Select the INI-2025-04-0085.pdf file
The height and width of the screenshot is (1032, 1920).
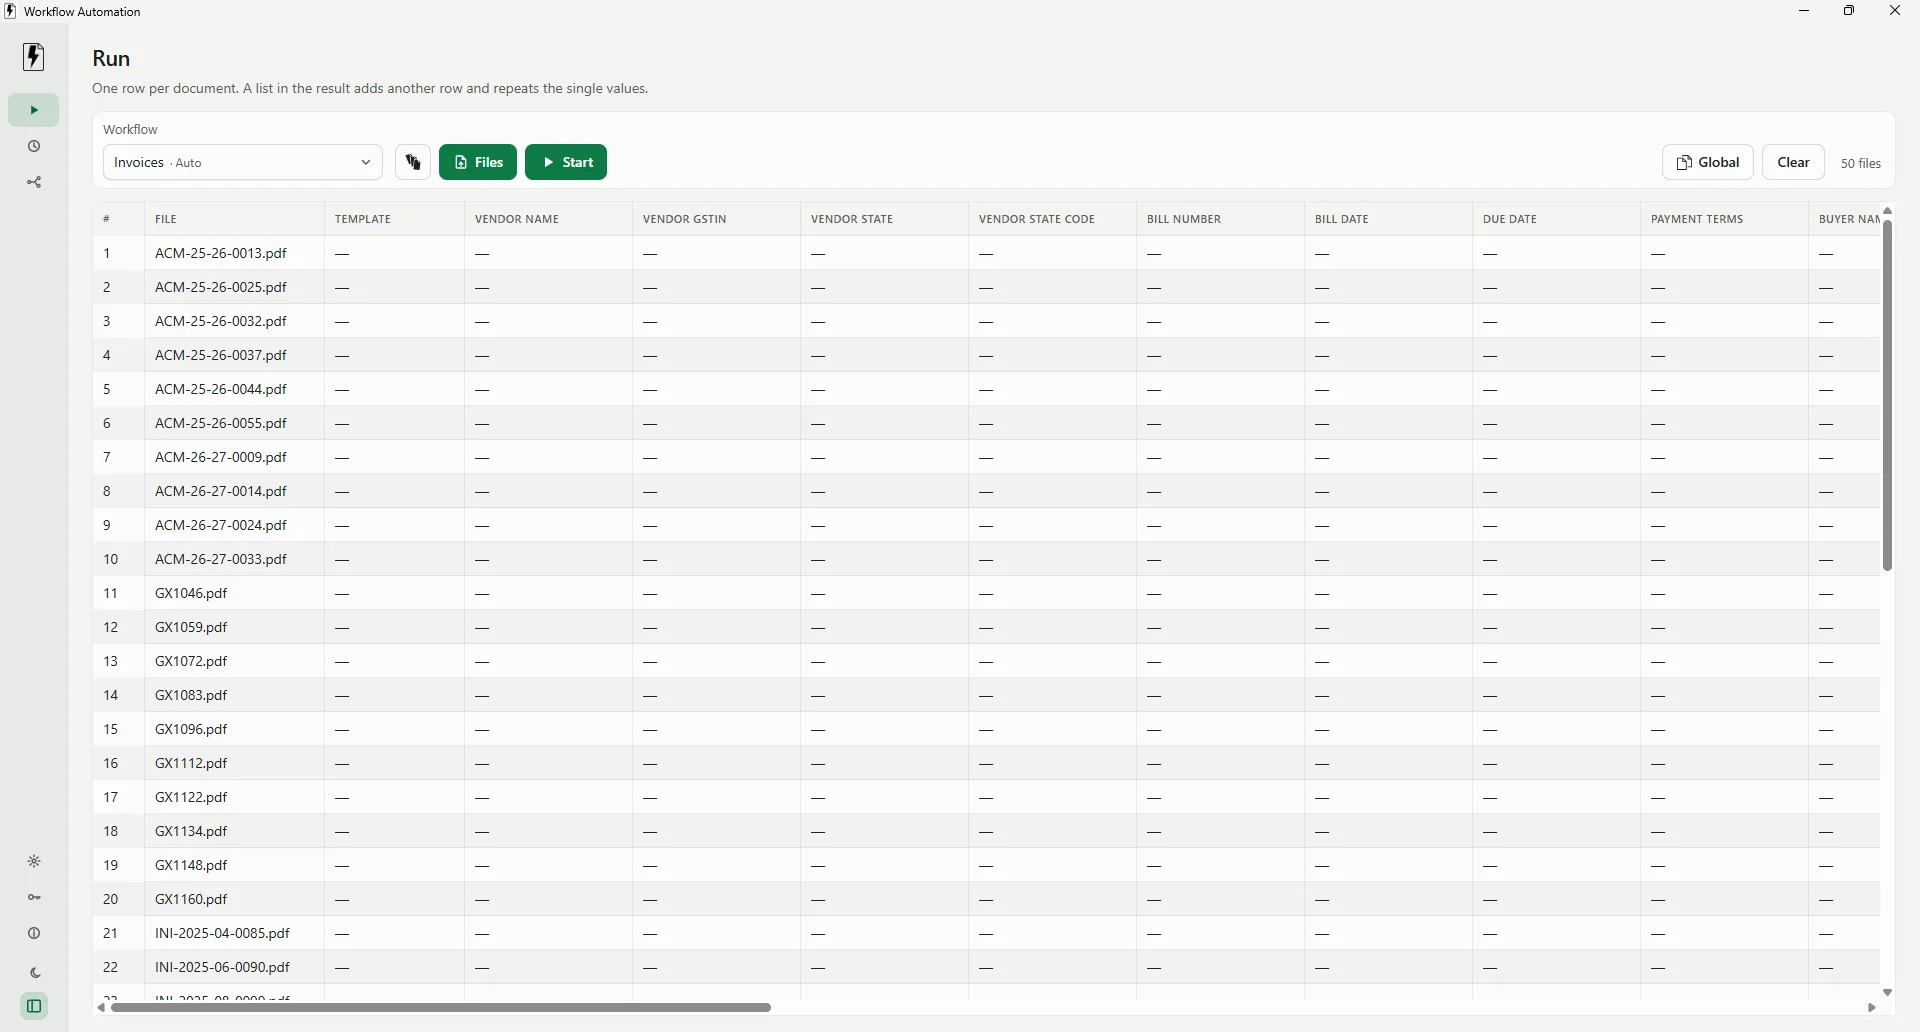pyautogui.click(x=222, y=934)
